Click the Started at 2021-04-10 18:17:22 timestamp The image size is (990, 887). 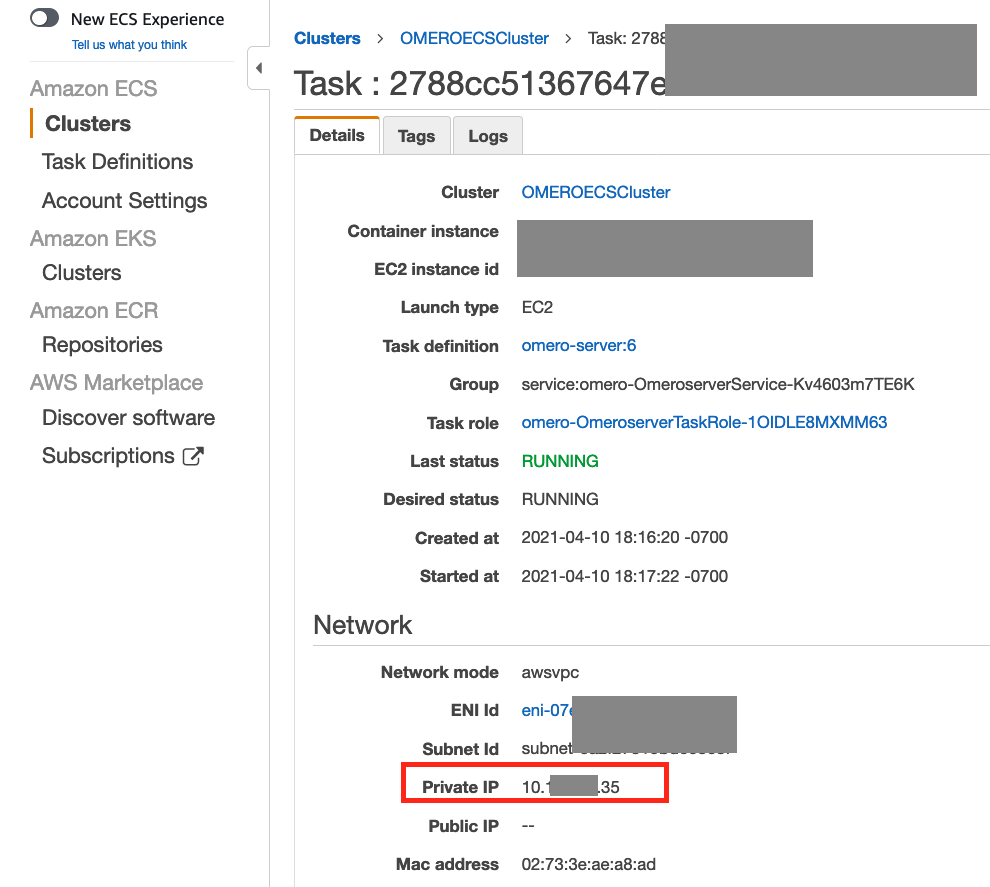624,576
